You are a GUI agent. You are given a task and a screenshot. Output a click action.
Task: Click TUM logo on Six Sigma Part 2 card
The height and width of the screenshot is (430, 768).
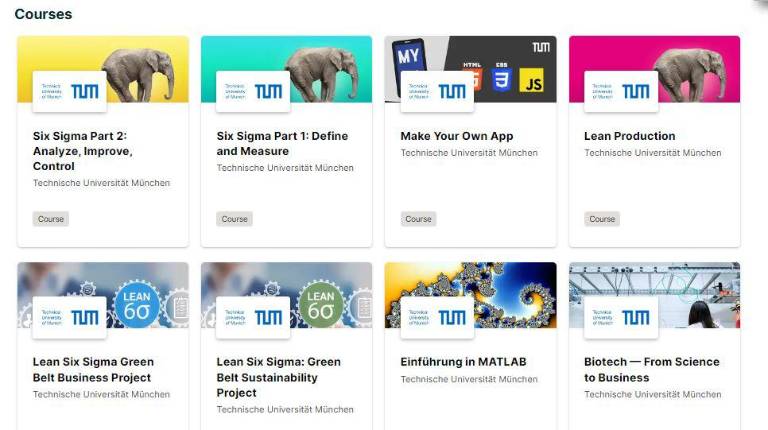[70, 92]
